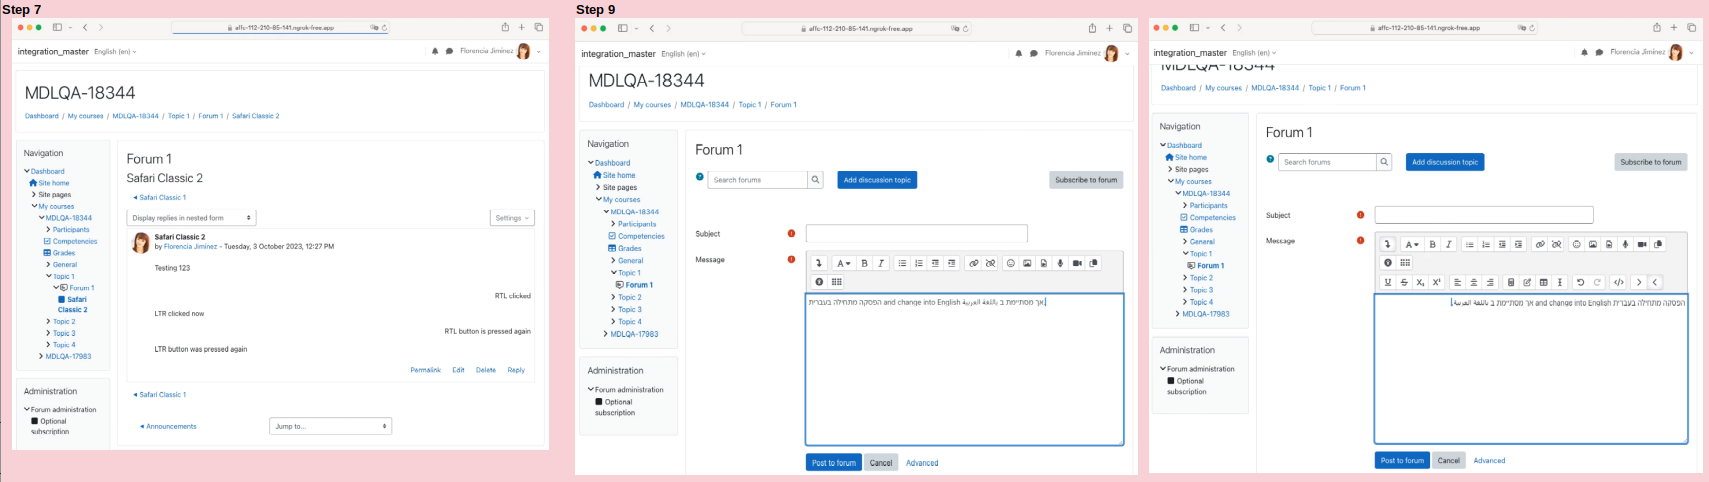Screen dimensions: 1709x482
Task: Open the 'Jump to...' selector
Action: coord(330,426)
